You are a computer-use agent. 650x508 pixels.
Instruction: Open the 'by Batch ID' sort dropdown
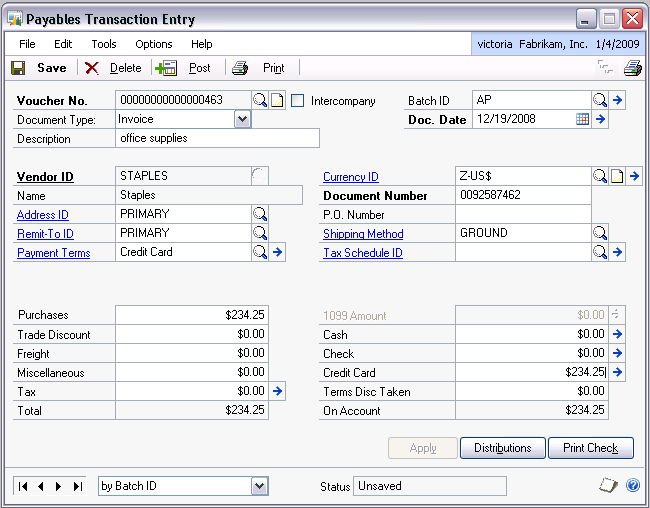coord(259,486)
